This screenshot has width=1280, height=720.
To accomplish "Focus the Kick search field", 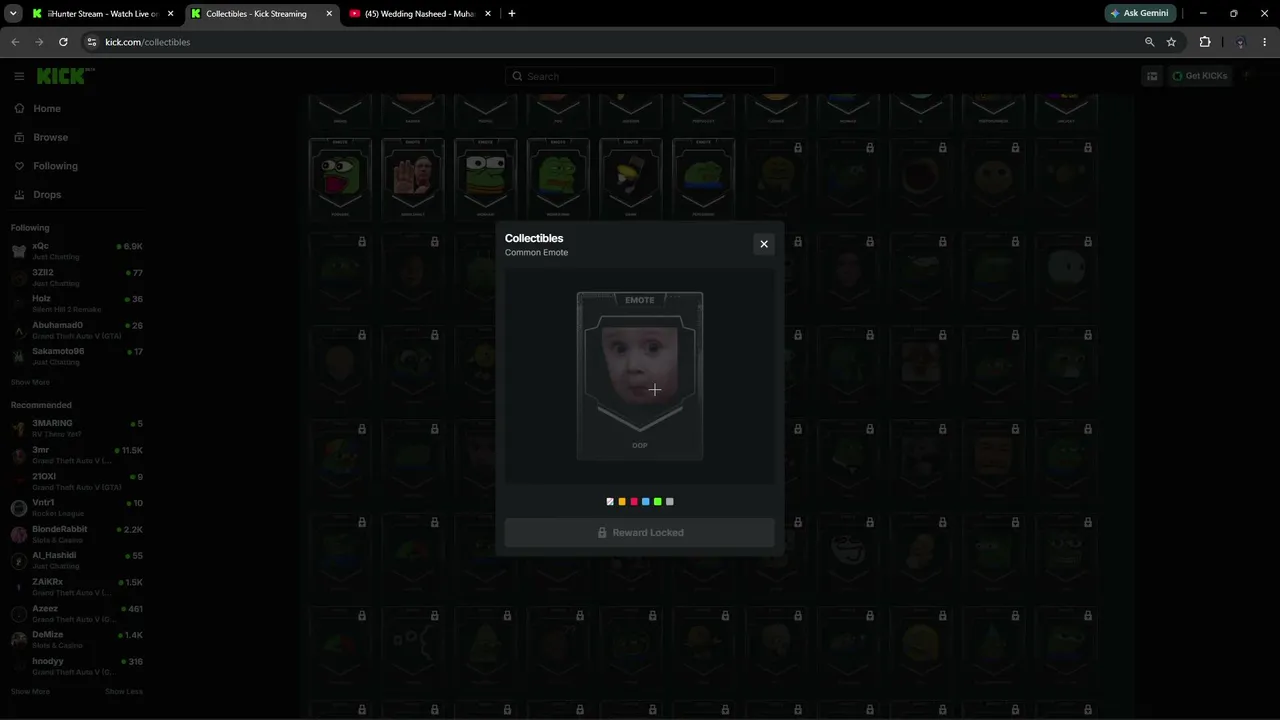I will click(640, 76).
